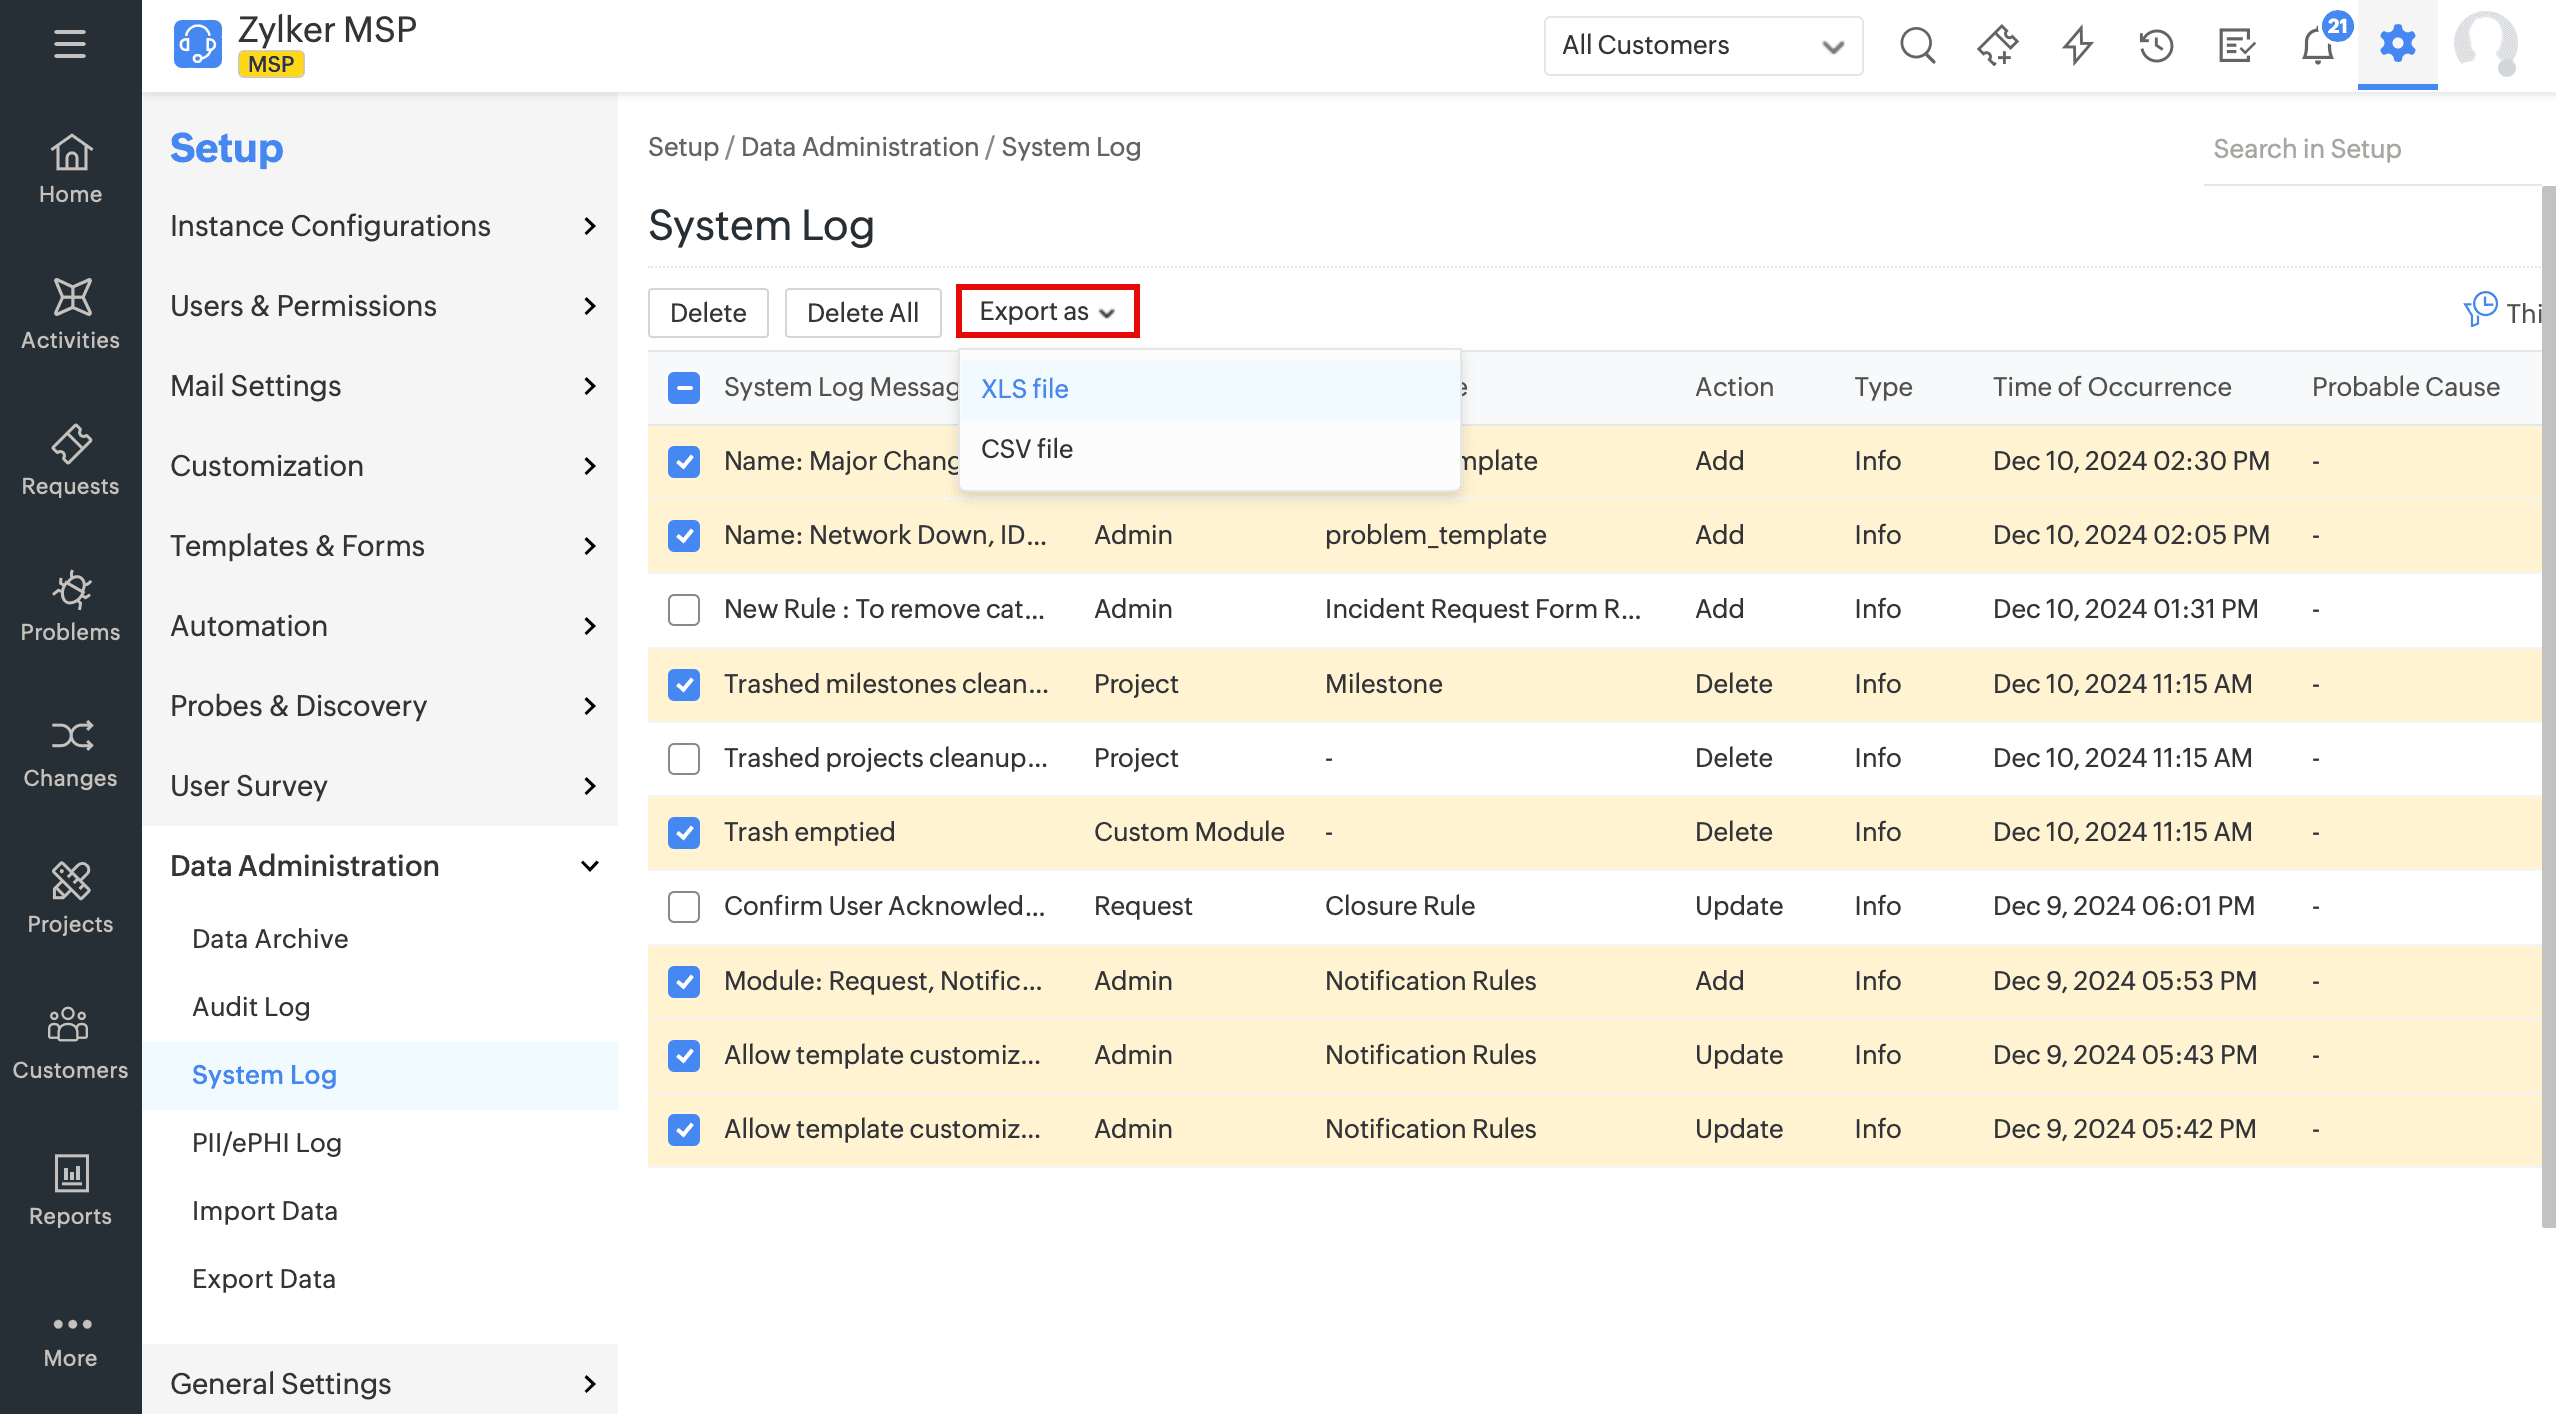Click the vertical scrollbar on right
This screenshot has height=1414, width=2556.
tap(2548, 700)
